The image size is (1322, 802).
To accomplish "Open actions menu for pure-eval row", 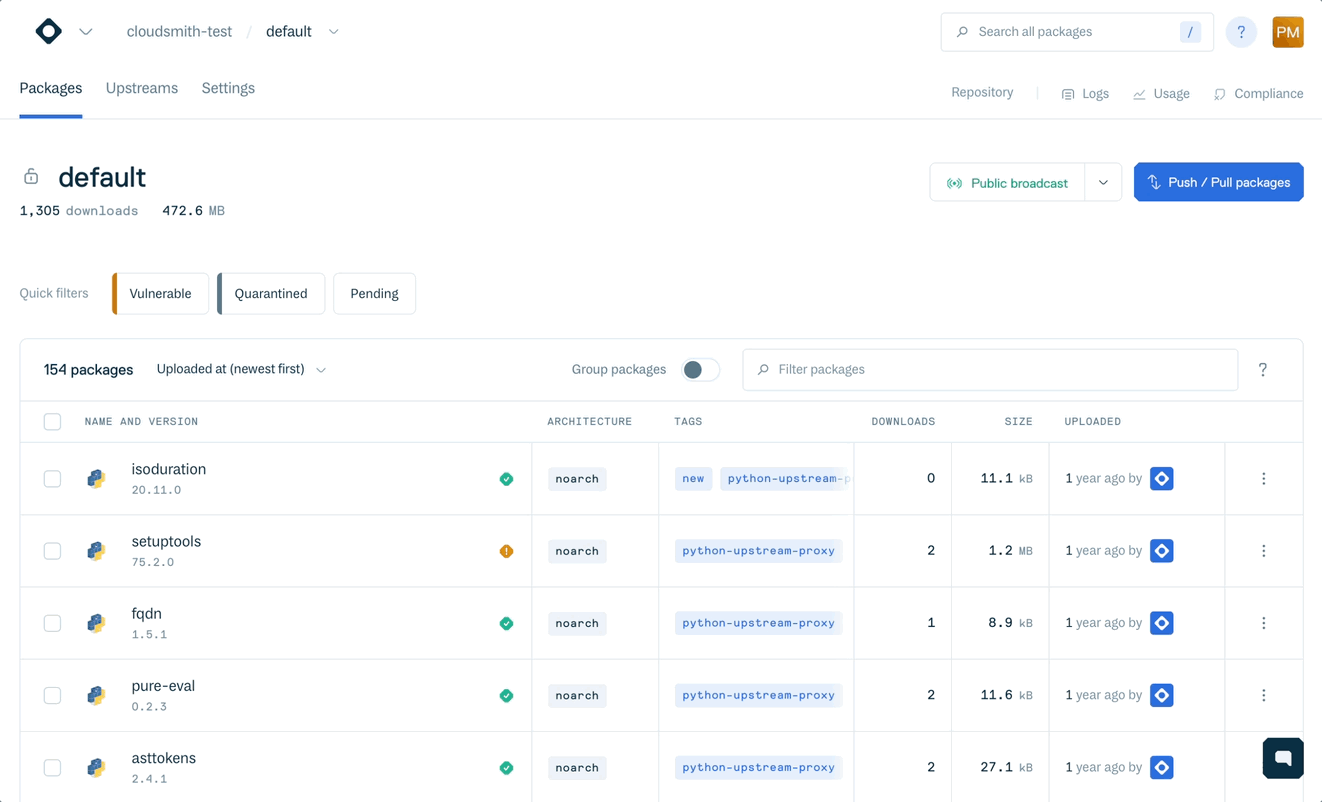I will pyautogui.click(x=1264, y=695).
